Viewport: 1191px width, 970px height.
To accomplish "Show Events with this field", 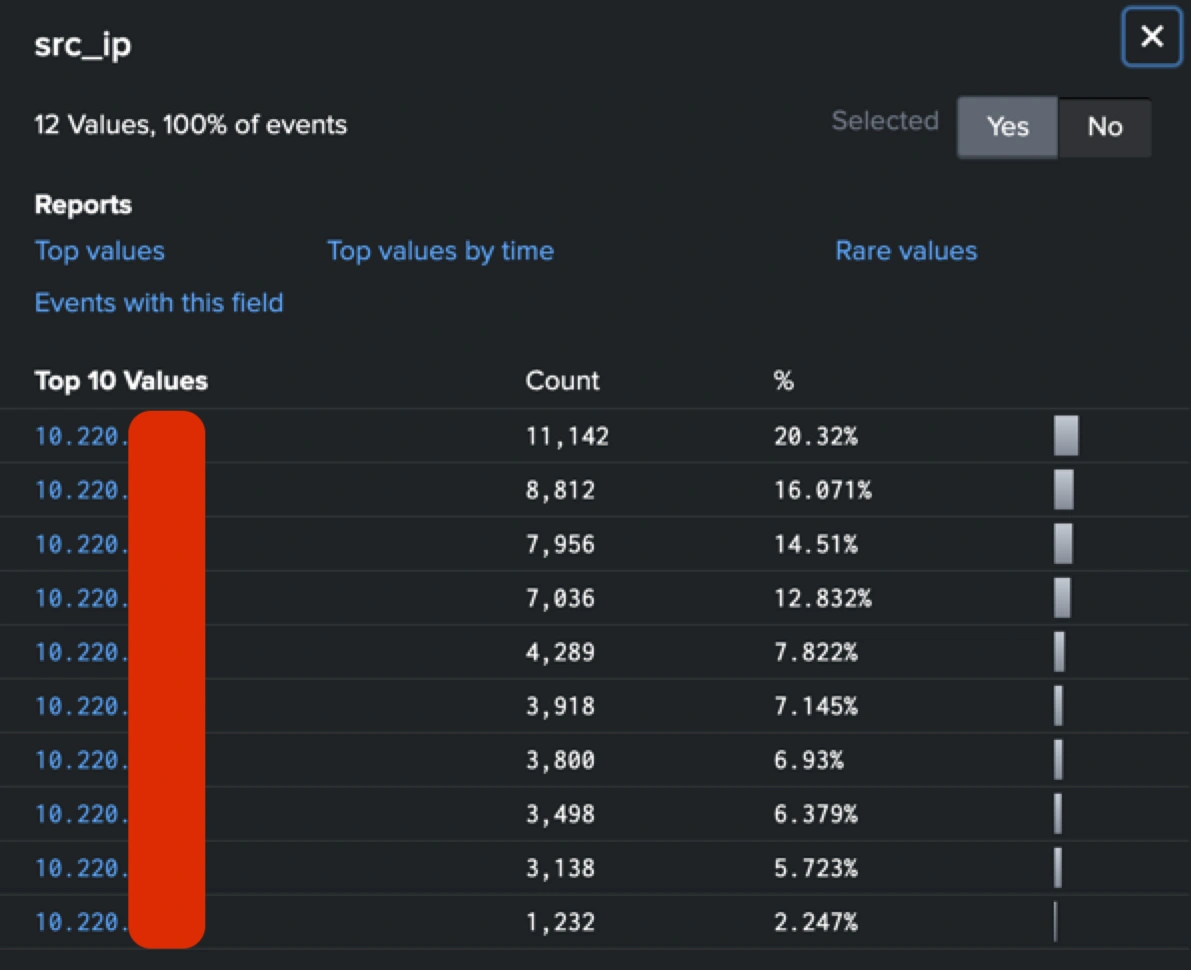I will point(158,302).
